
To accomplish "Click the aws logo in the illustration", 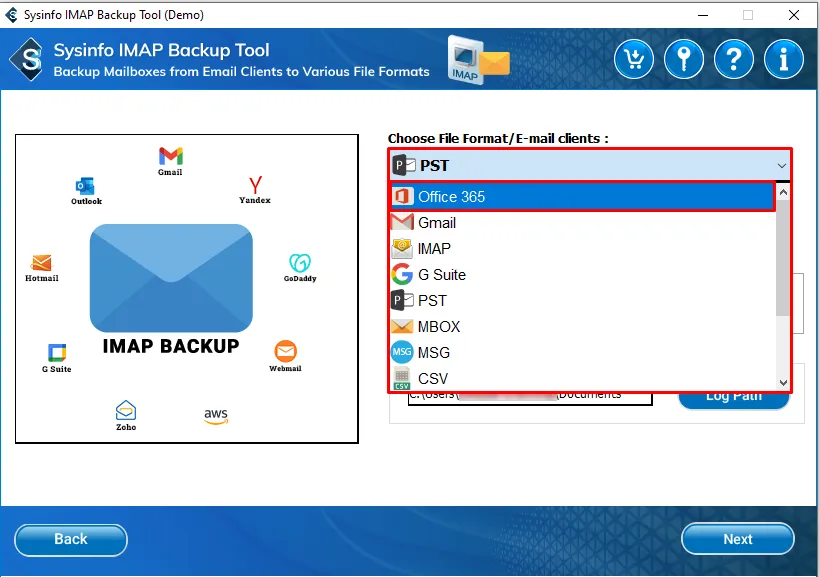I will coord(216,416).
